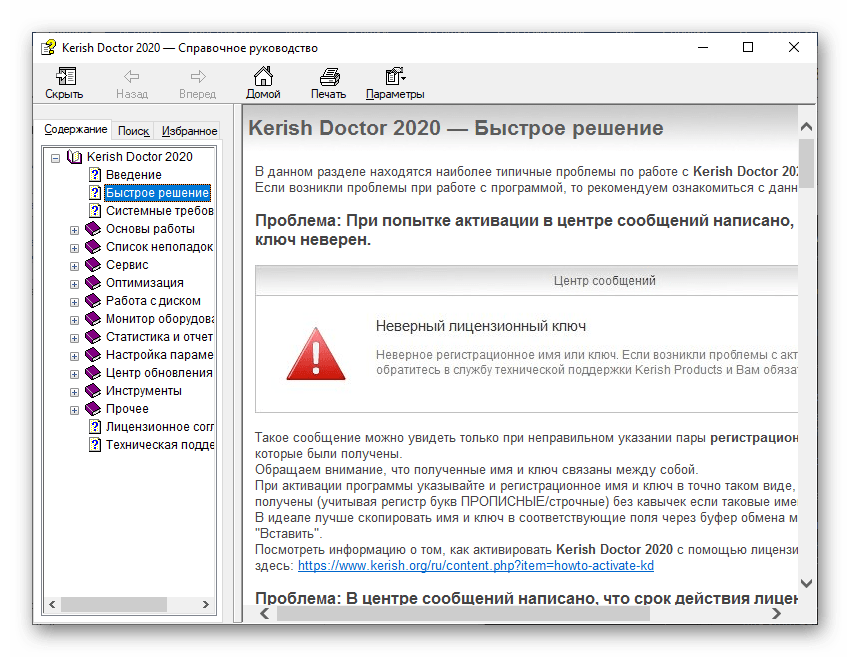The width and height of the screenshot is (850, 657).
Task: Collapse the Kerish Doctor 2020 root node
Action: [x=55, y=158]
